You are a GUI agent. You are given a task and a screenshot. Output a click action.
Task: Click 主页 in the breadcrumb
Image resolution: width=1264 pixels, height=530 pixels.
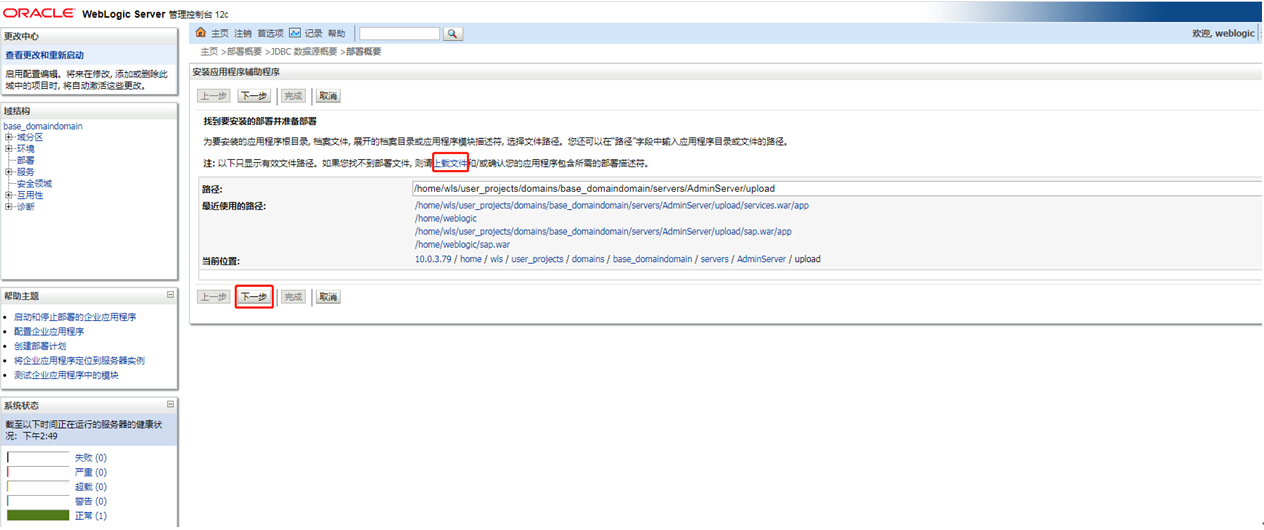tap(209, 51)
